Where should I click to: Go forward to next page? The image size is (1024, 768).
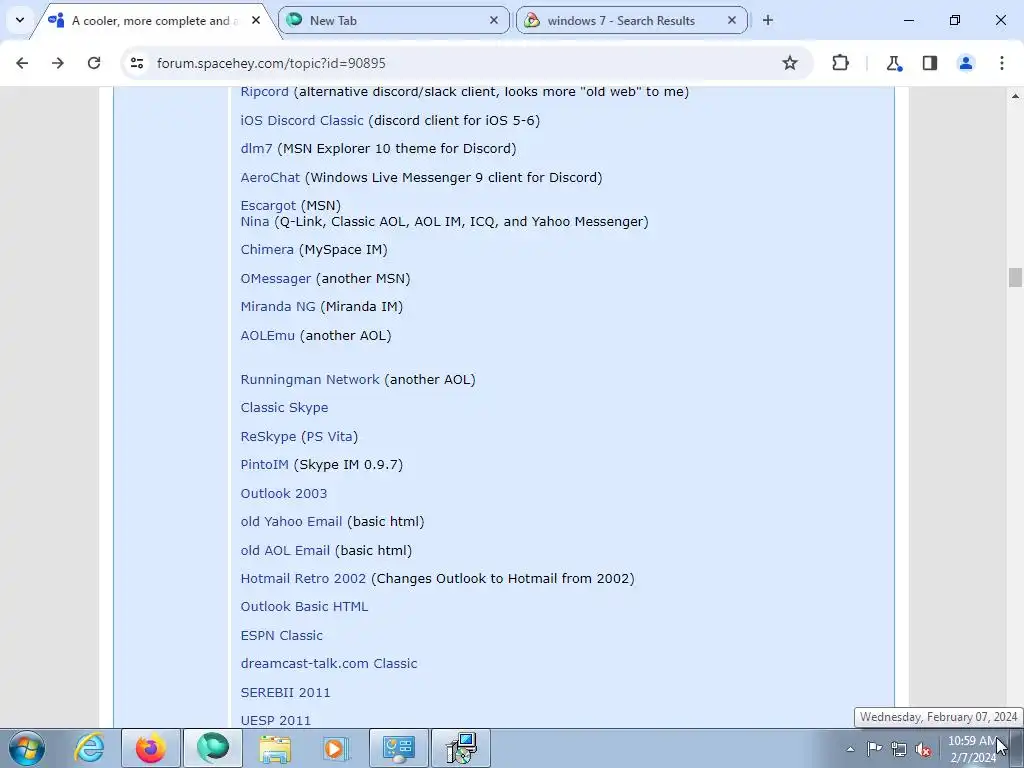(x=58, y=63)
